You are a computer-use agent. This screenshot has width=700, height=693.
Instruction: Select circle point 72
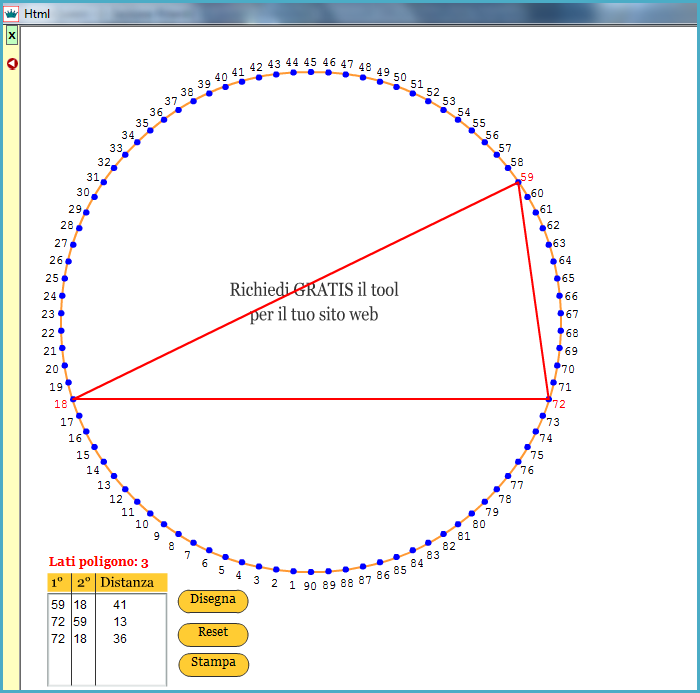pos(549,399)
